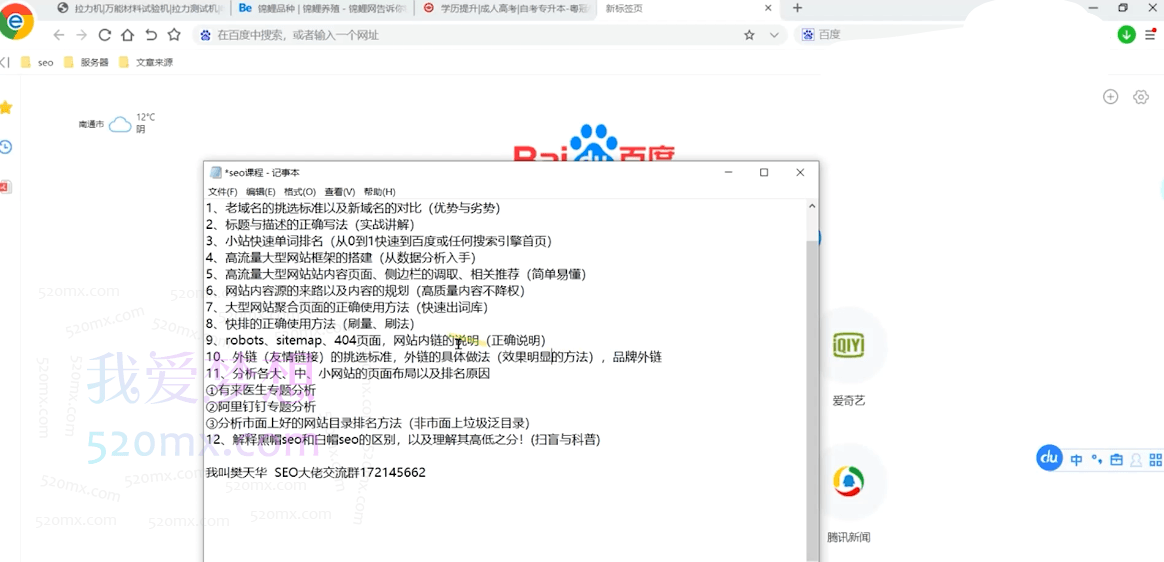Click line 3 小站快速单词排名

pyautogui.click(x=379, y=241)
